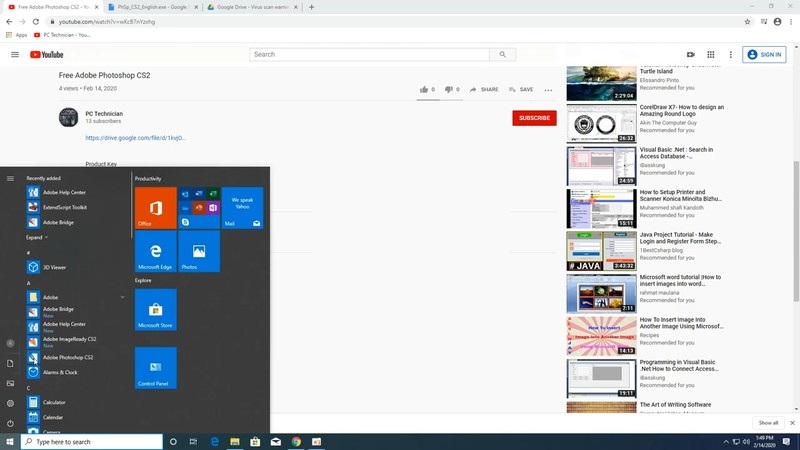
Task: Collapse the Adobe folder in the app list
Action: (x=122, y=297)
